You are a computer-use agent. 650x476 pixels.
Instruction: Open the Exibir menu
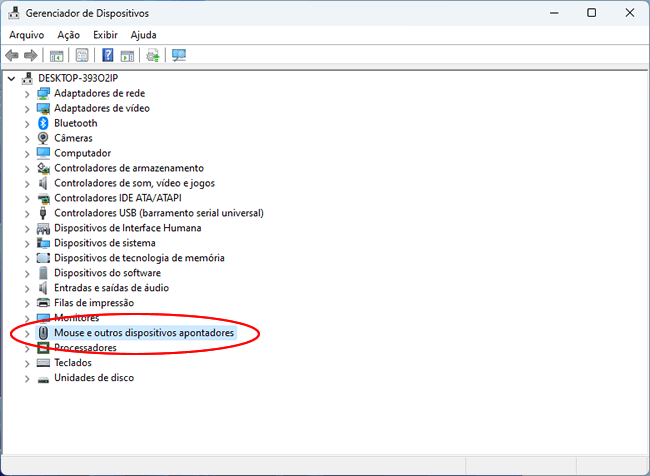point(105,35)
